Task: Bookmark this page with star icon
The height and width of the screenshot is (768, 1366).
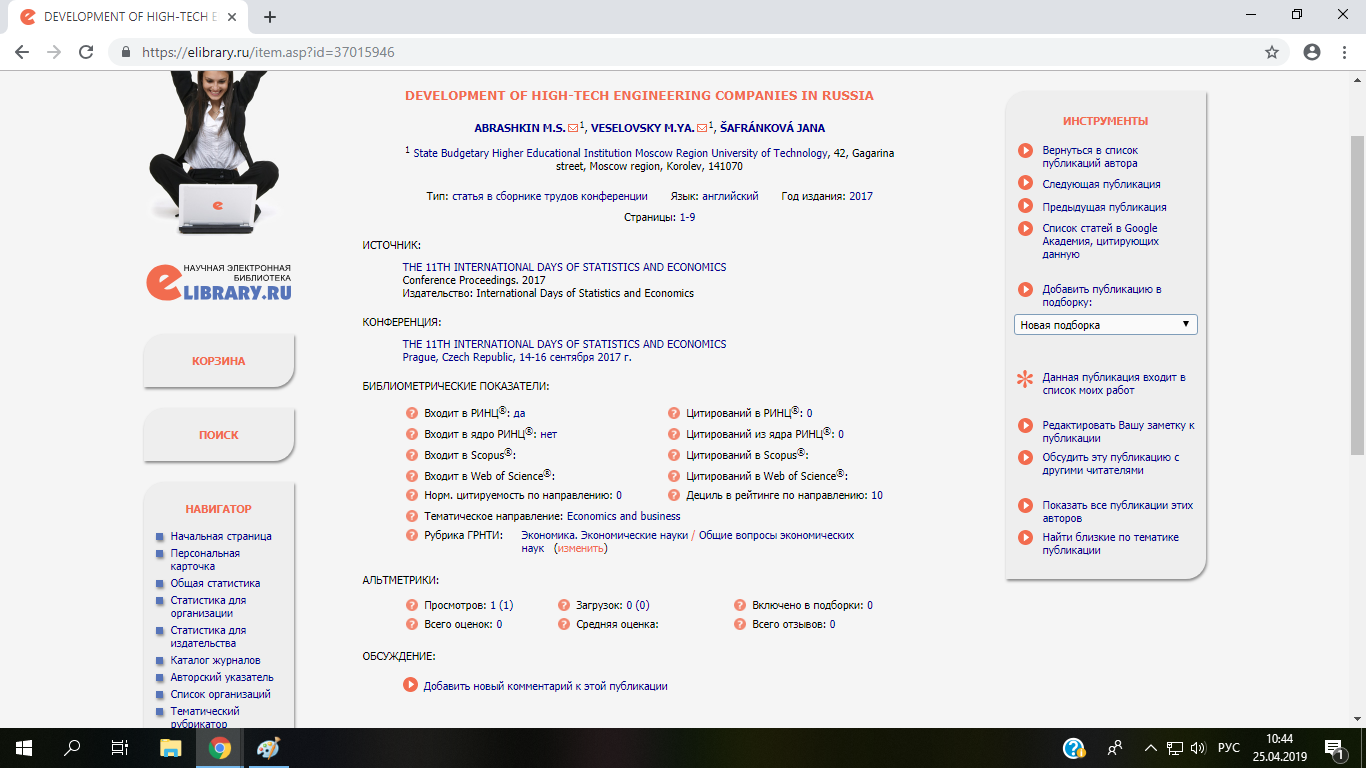Action: (1272, 52)
